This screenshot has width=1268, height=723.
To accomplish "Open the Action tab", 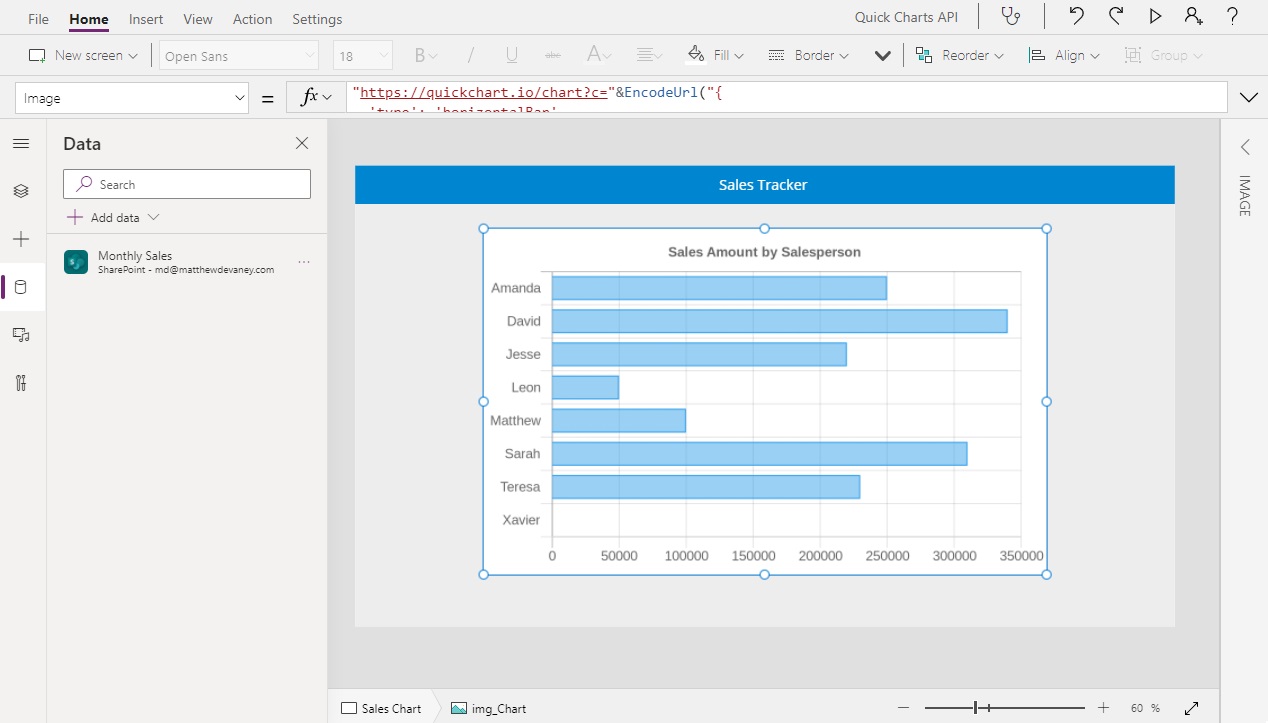I will [x=252, y=19].
